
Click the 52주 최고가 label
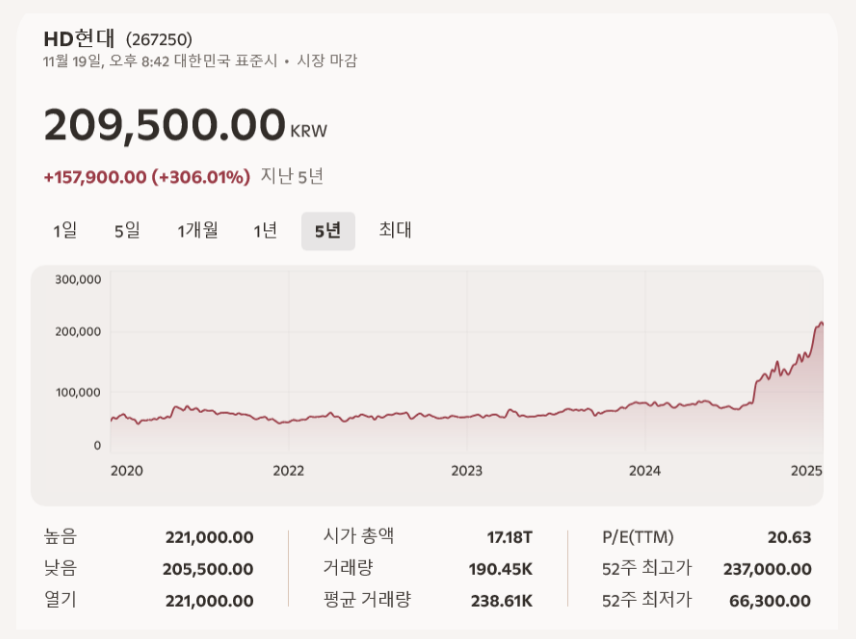(647, 568)
